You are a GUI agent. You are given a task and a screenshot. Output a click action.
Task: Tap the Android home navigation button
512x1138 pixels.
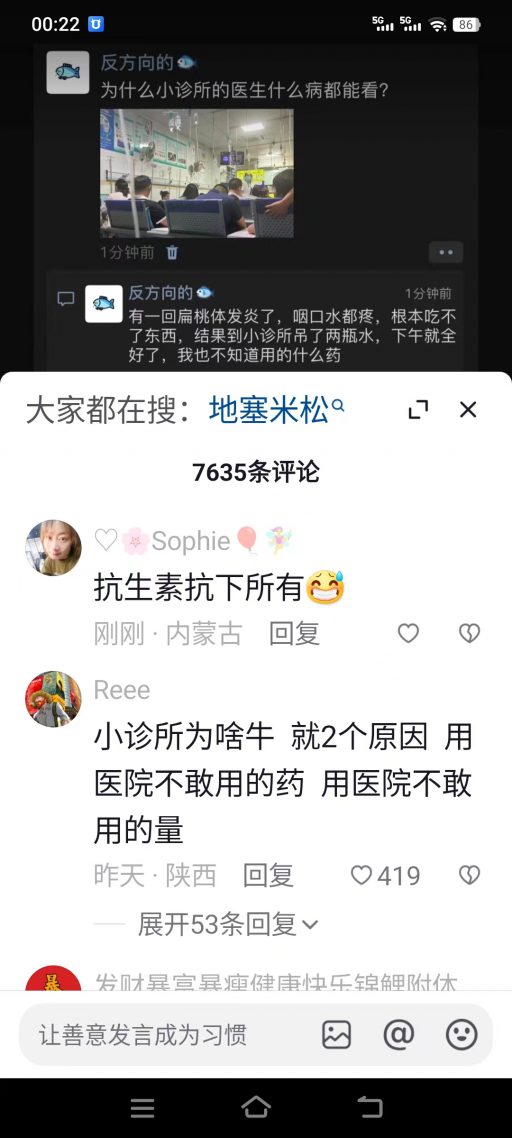pos(256,1107)
